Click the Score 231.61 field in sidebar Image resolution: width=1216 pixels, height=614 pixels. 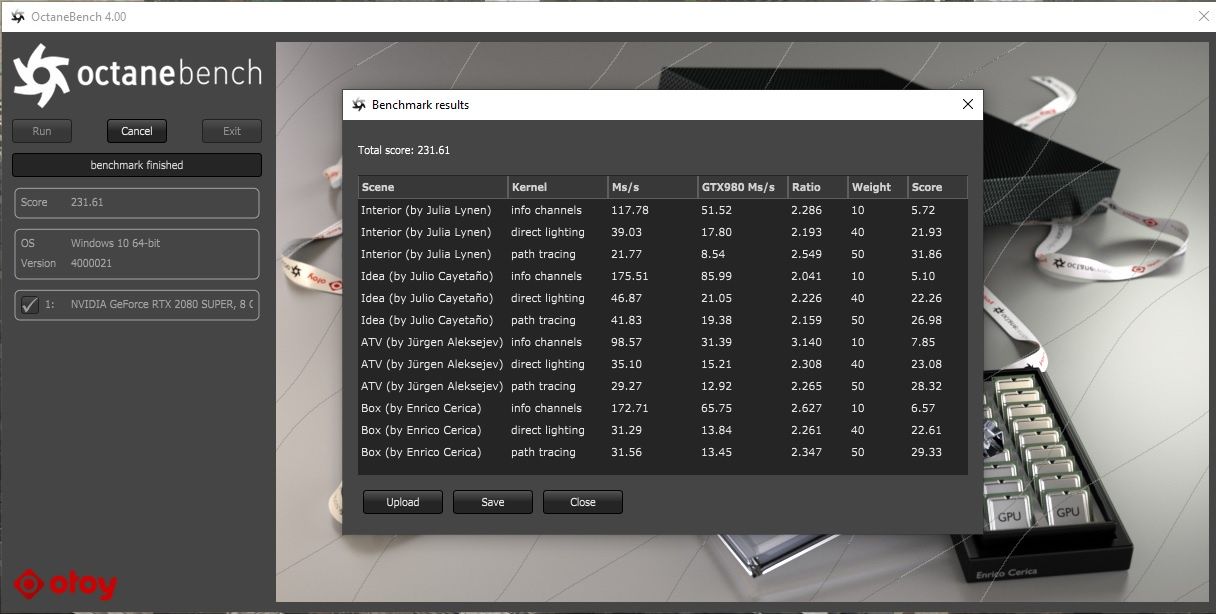click(137, 203)
